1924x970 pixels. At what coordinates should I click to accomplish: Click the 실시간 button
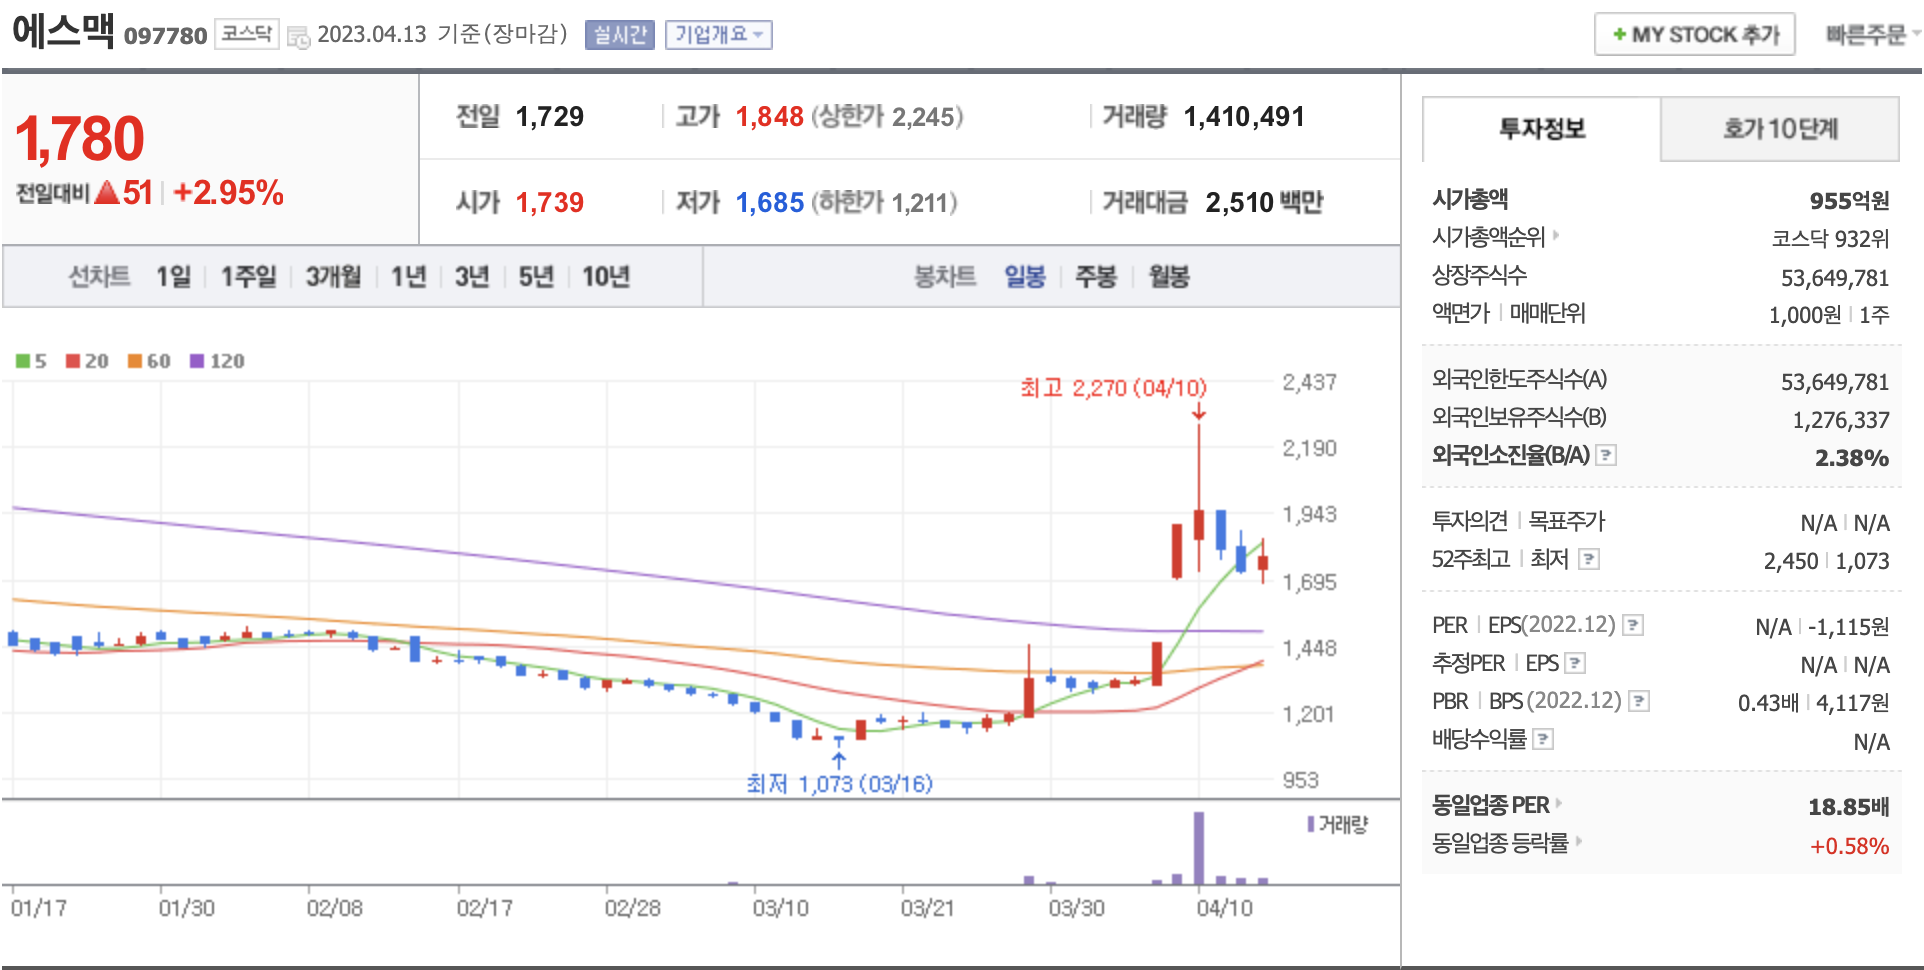(x=619, y=35)
